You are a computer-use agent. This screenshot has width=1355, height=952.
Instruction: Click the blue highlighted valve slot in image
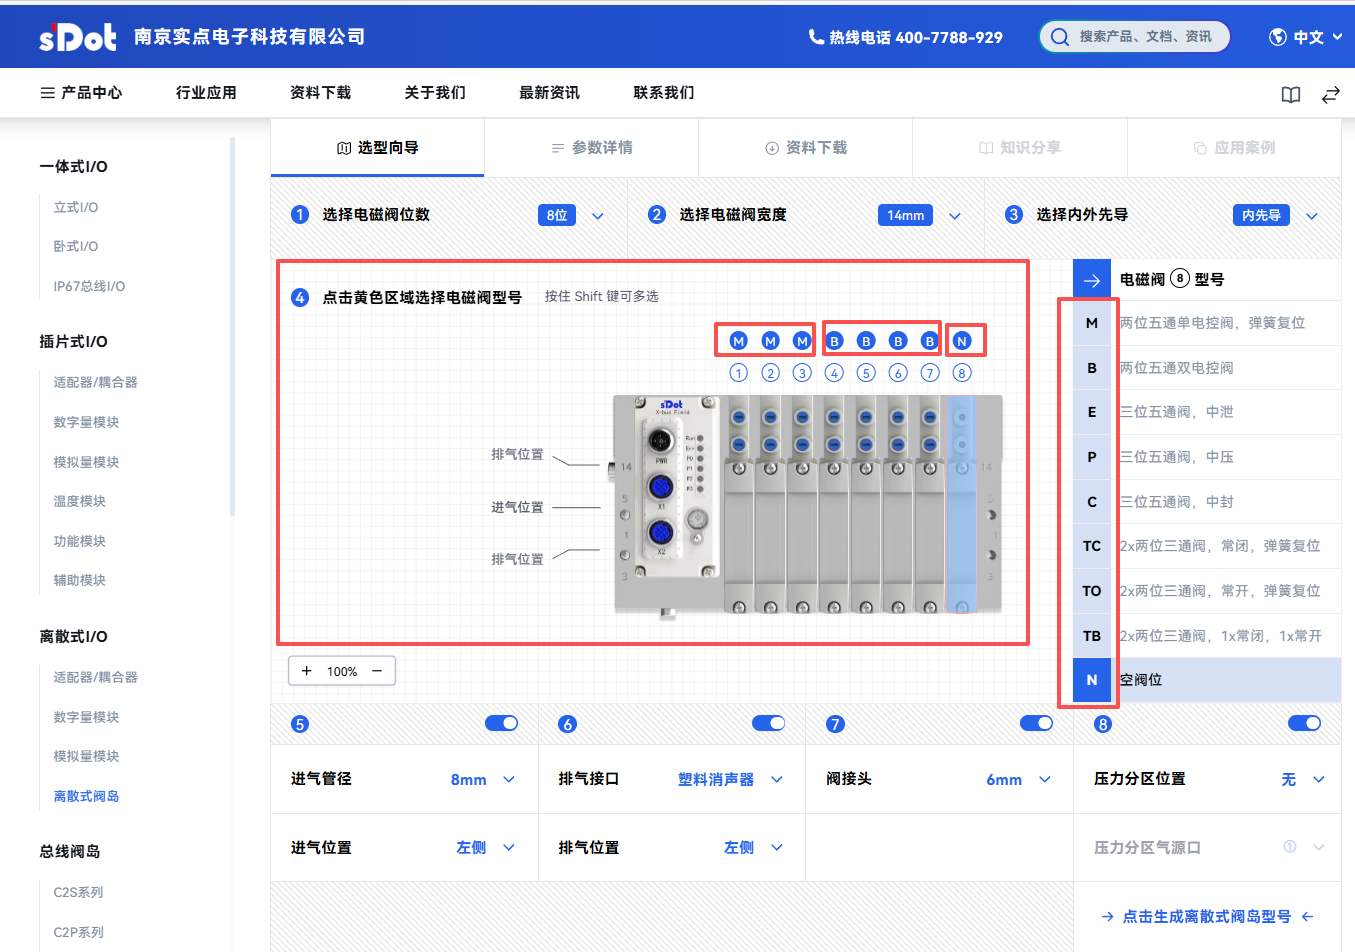coord(961,505)
